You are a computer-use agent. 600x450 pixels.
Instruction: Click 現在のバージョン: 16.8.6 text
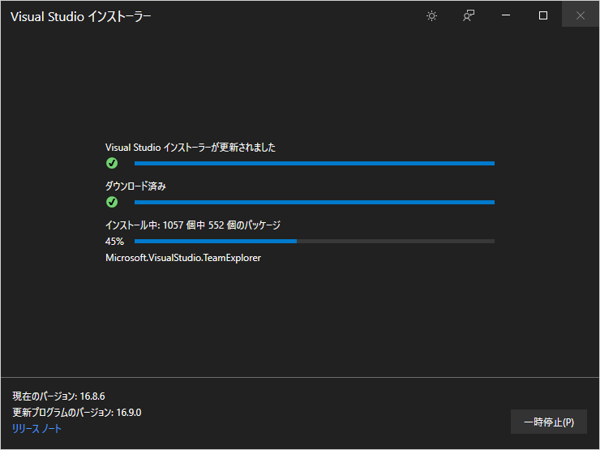click(x=59, y=396)
